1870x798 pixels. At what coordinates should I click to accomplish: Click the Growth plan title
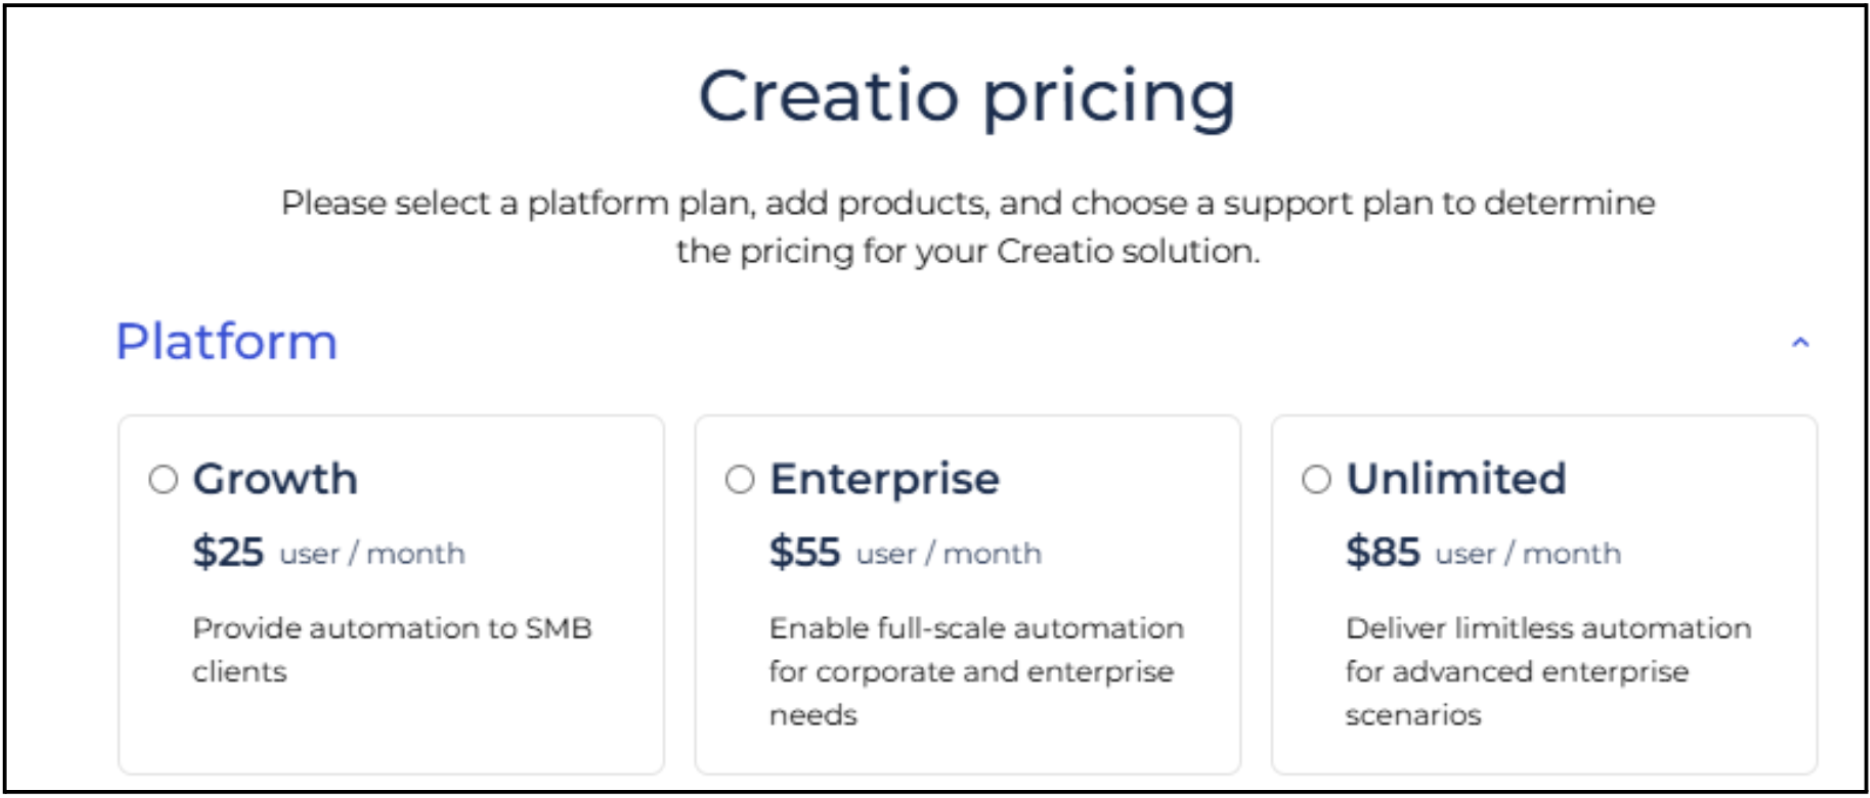click(276, 478)
